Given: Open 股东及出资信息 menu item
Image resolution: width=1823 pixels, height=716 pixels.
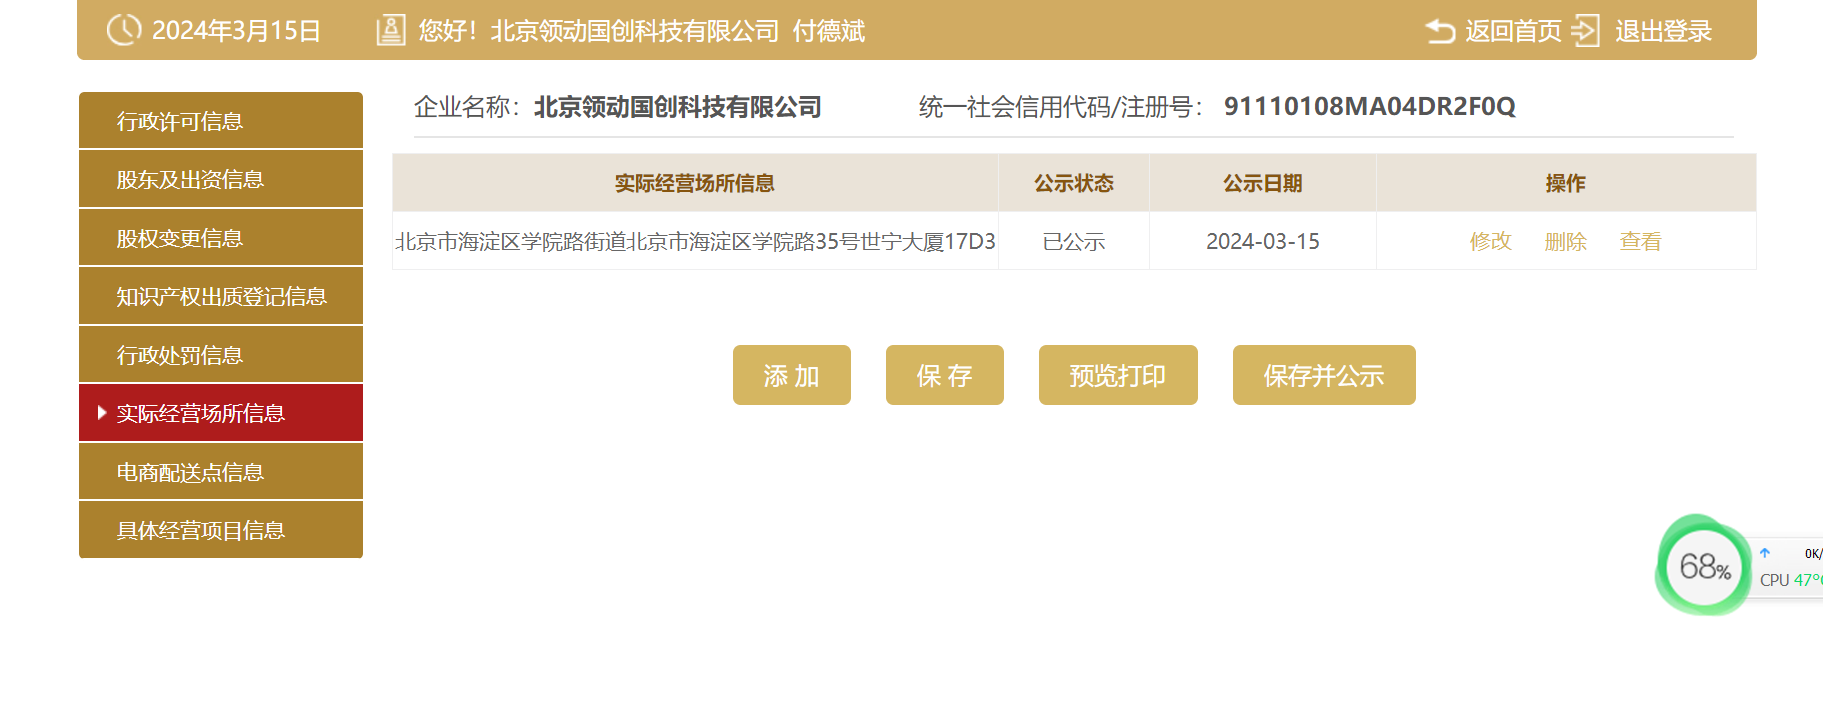Looking at the screenshot, I should click(x=221, y=179).
